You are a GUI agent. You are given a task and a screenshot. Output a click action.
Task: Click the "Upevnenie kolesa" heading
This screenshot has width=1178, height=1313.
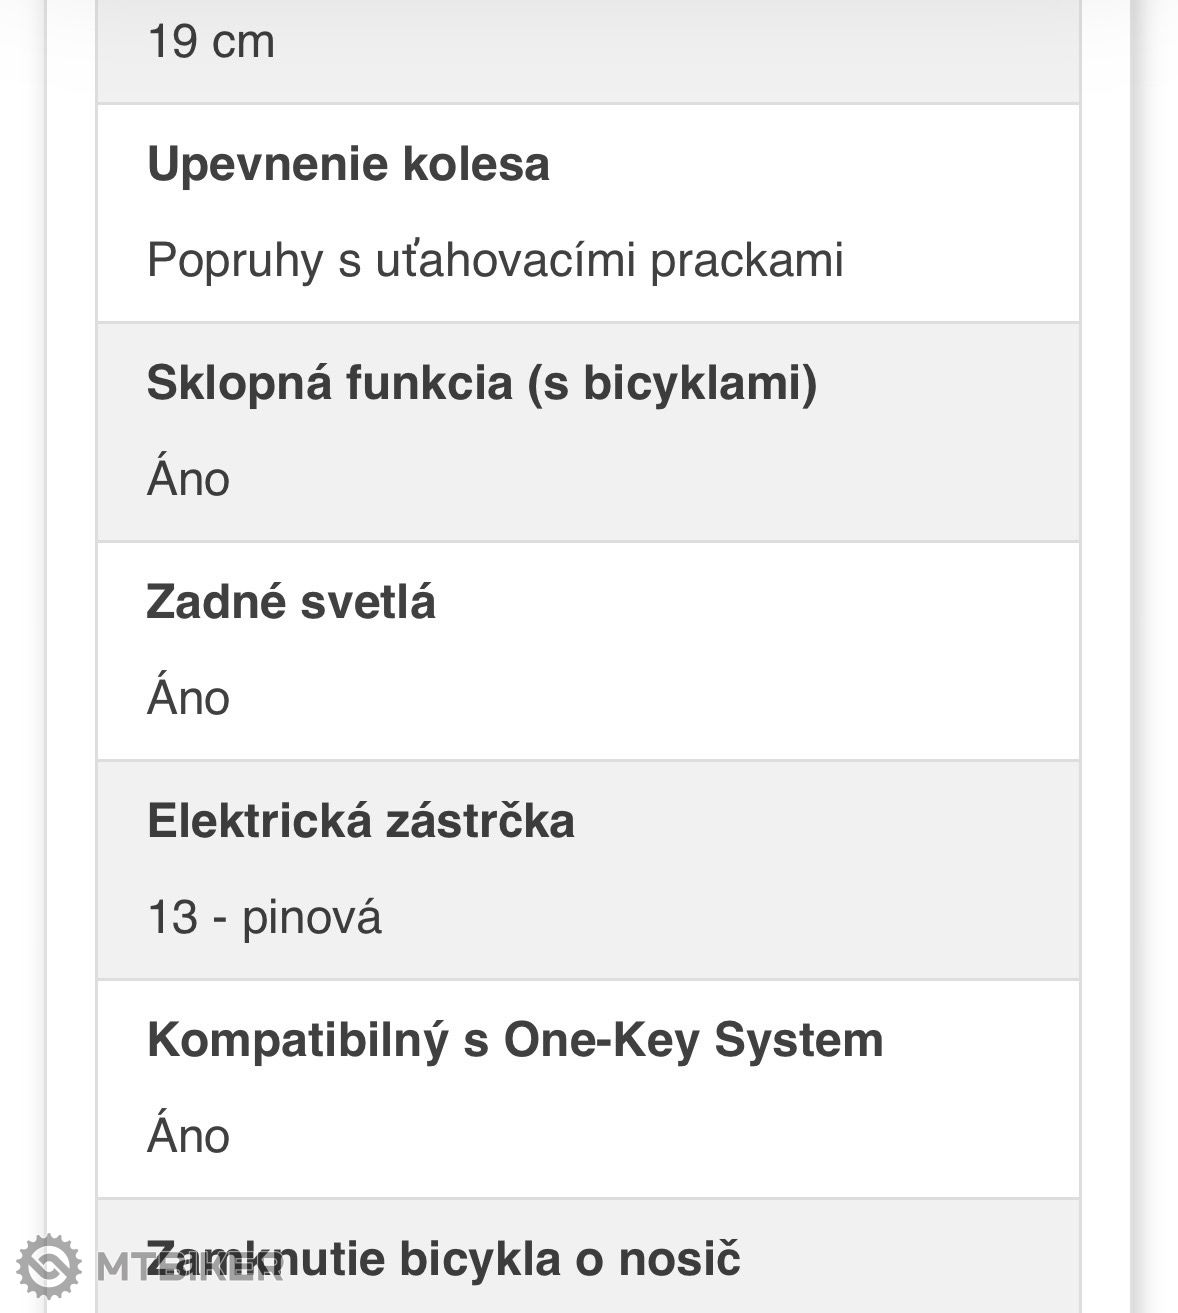pyautogui.click(x=348, y=164)
